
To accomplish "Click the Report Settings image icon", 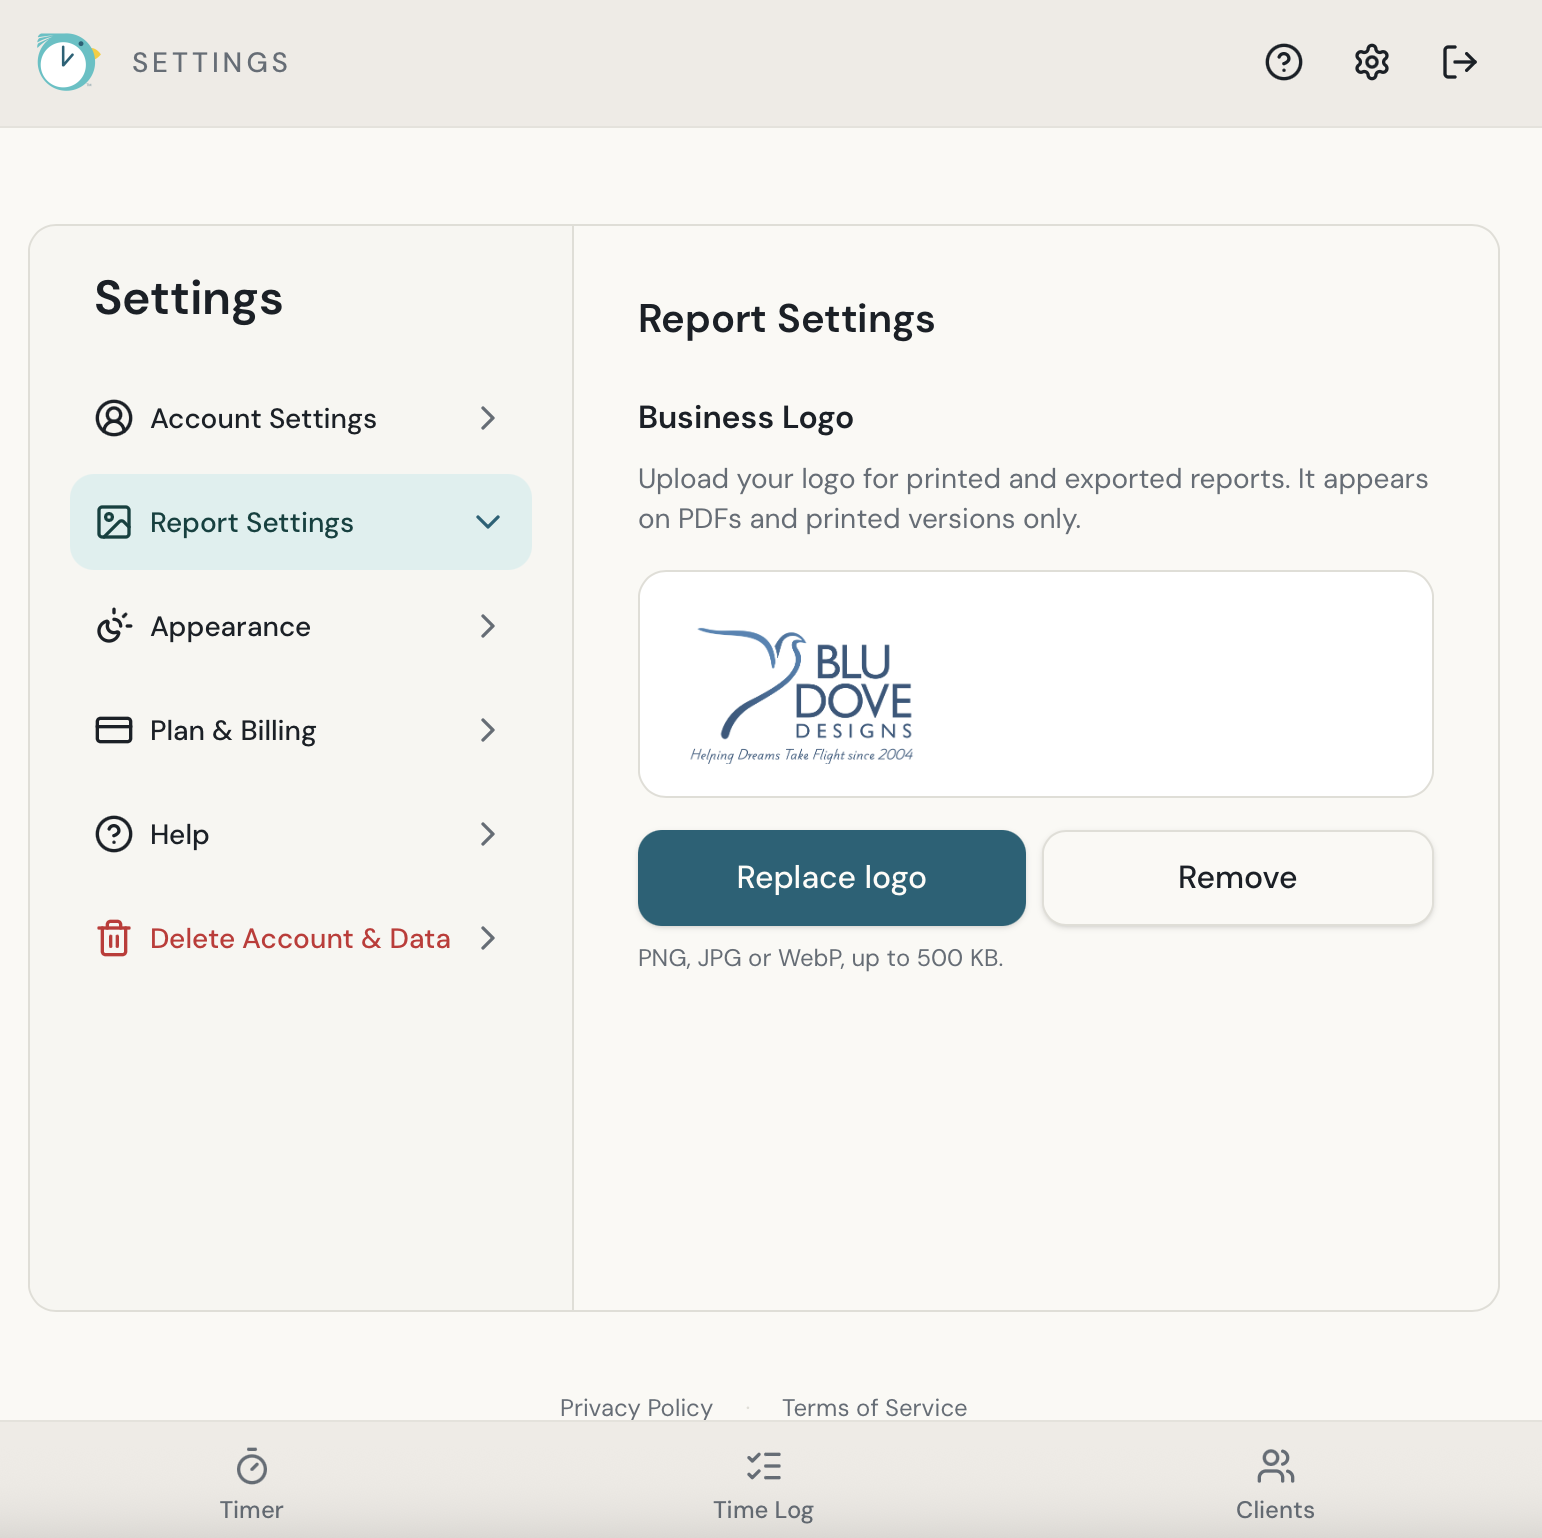I will click(114, 522).
